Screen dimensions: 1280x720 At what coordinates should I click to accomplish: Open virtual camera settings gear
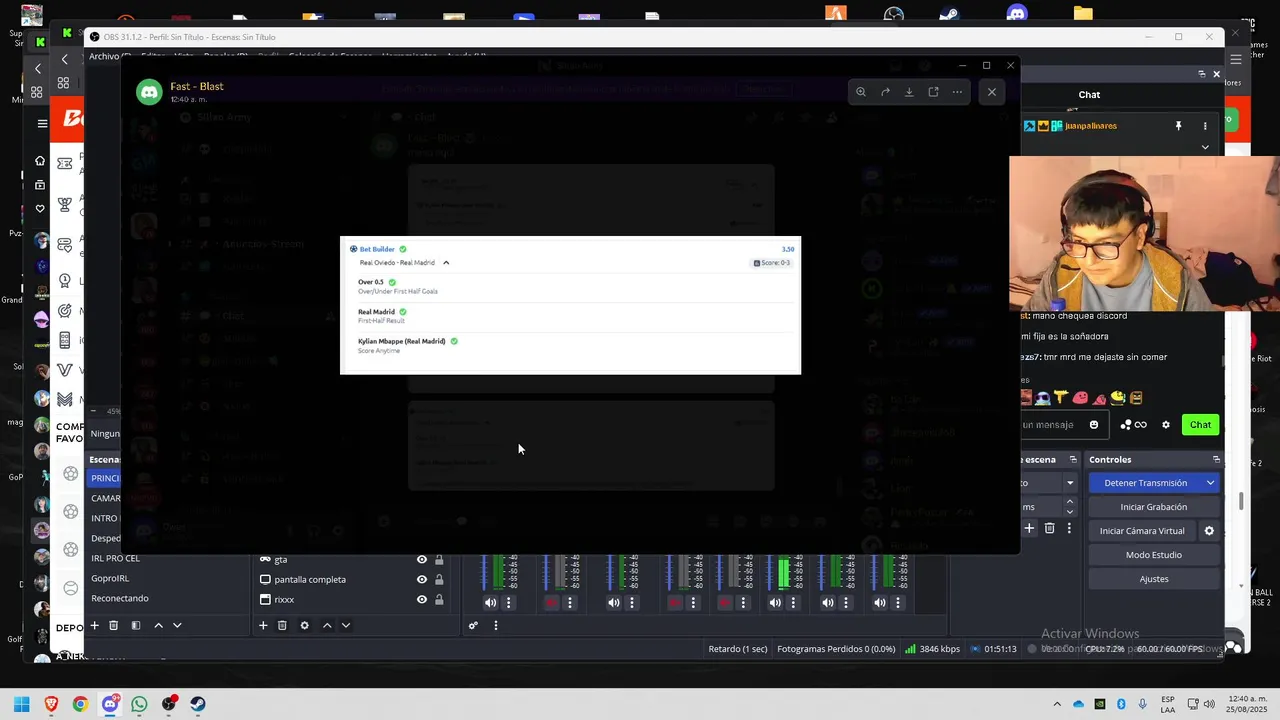coord(1209,531)
